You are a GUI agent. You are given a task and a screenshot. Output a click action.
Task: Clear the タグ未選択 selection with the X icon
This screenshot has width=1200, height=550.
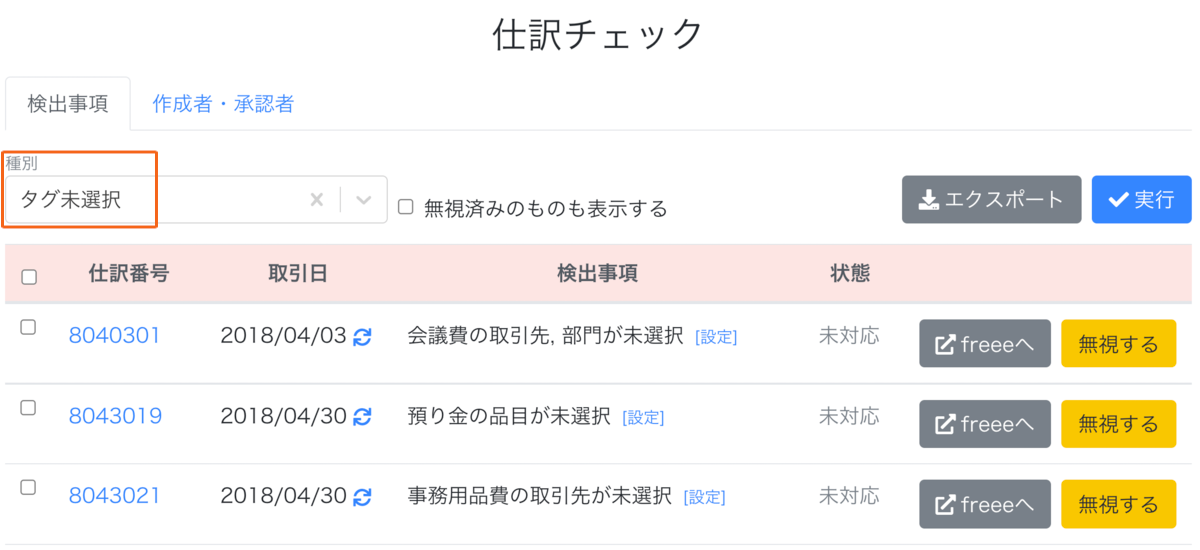[316, 200]
